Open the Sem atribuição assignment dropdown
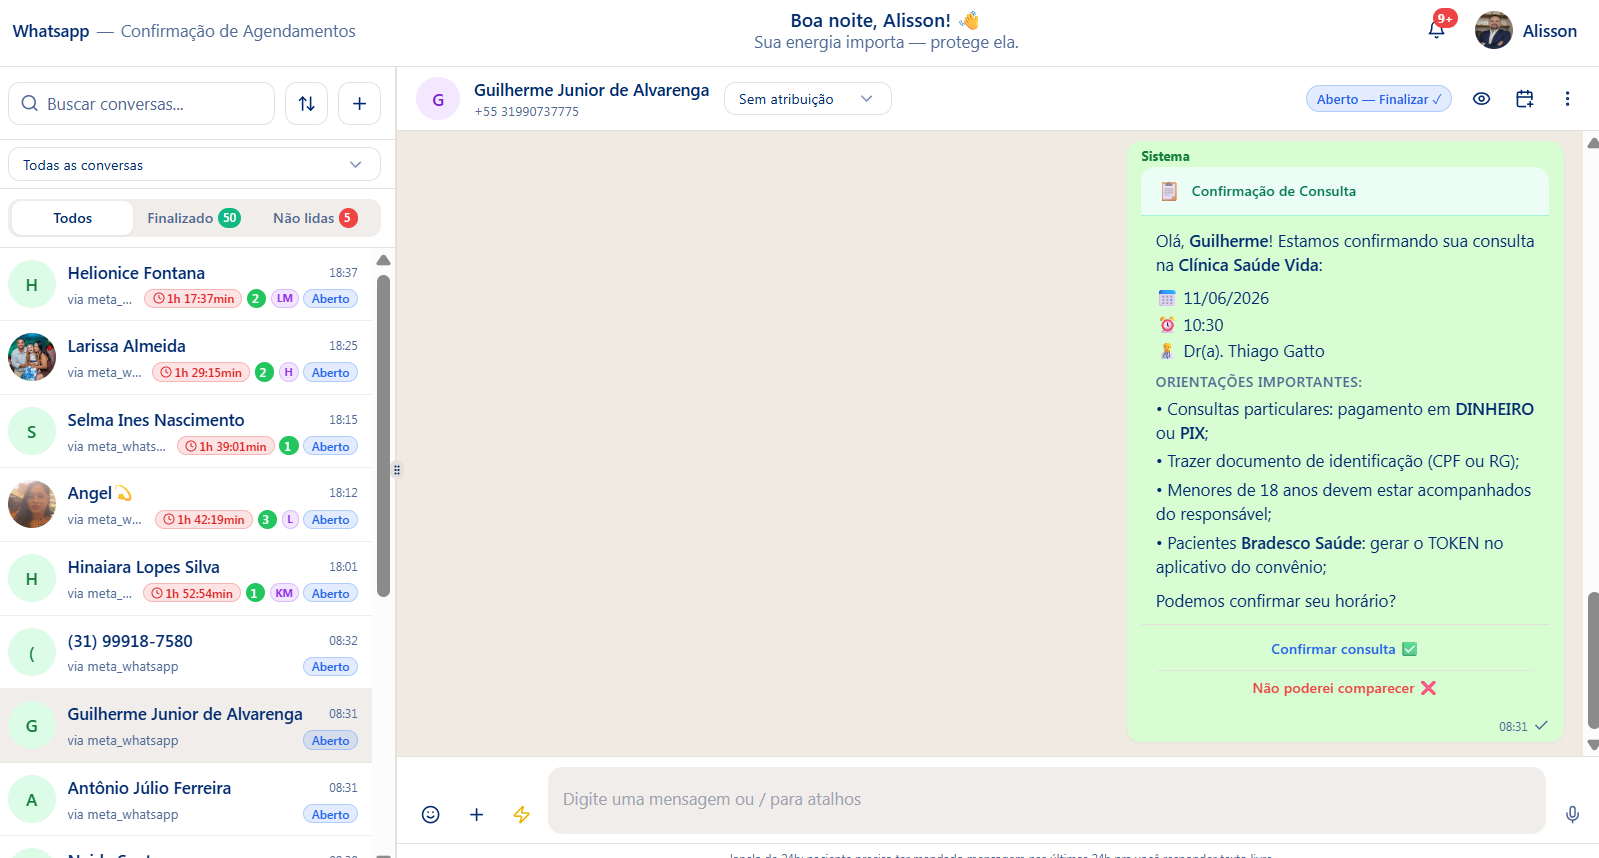 pos(807,99)
